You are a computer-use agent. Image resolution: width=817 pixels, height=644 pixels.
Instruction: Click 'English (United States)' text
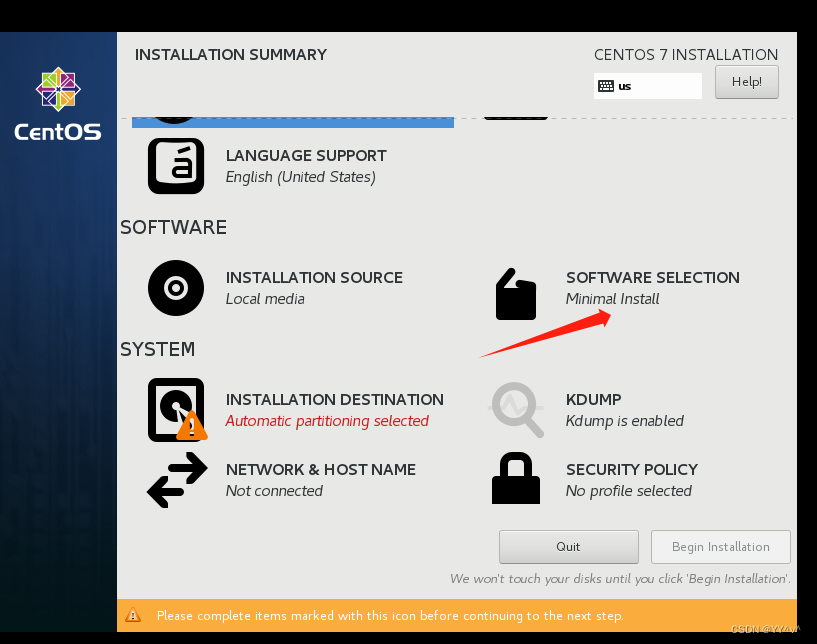[x=301, y=177]
